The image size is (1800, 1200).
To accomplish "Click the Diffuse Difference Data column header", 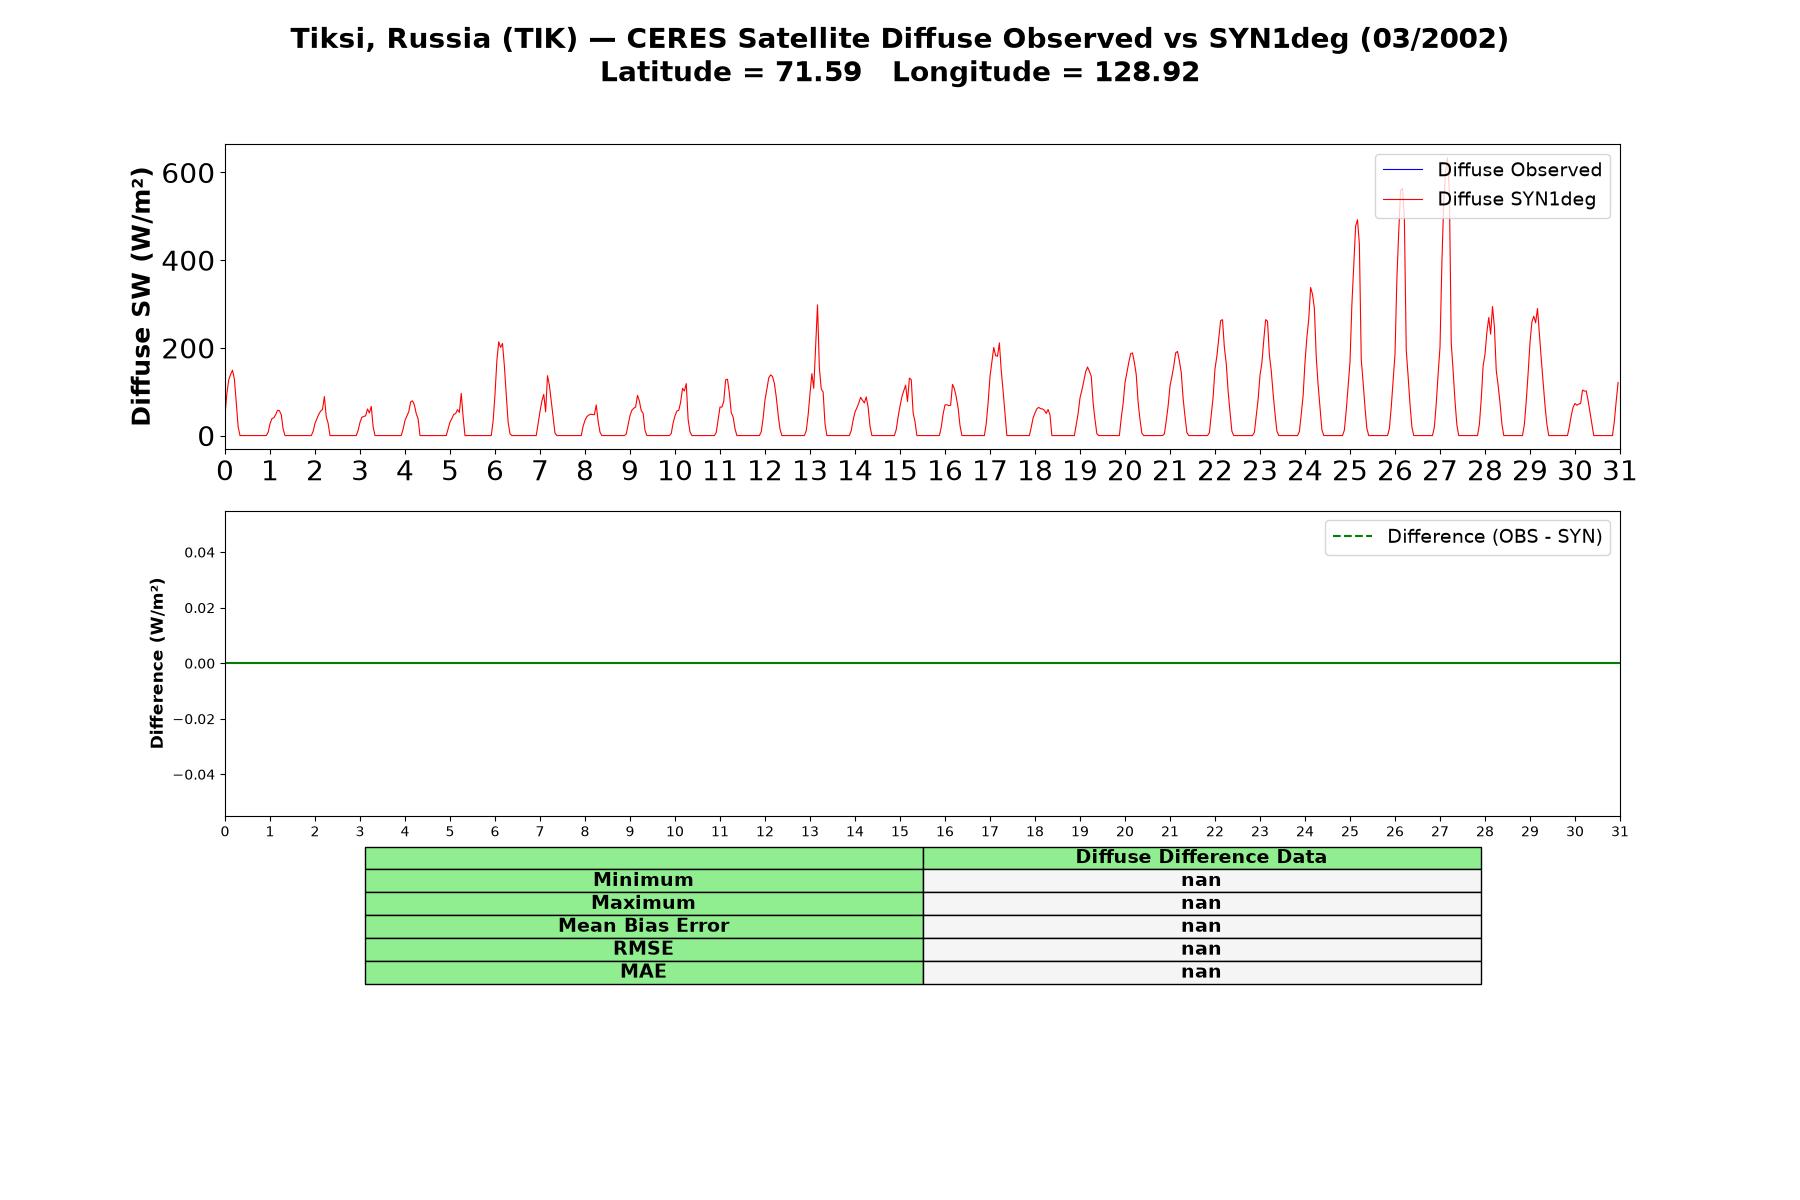I will 1201,857.
